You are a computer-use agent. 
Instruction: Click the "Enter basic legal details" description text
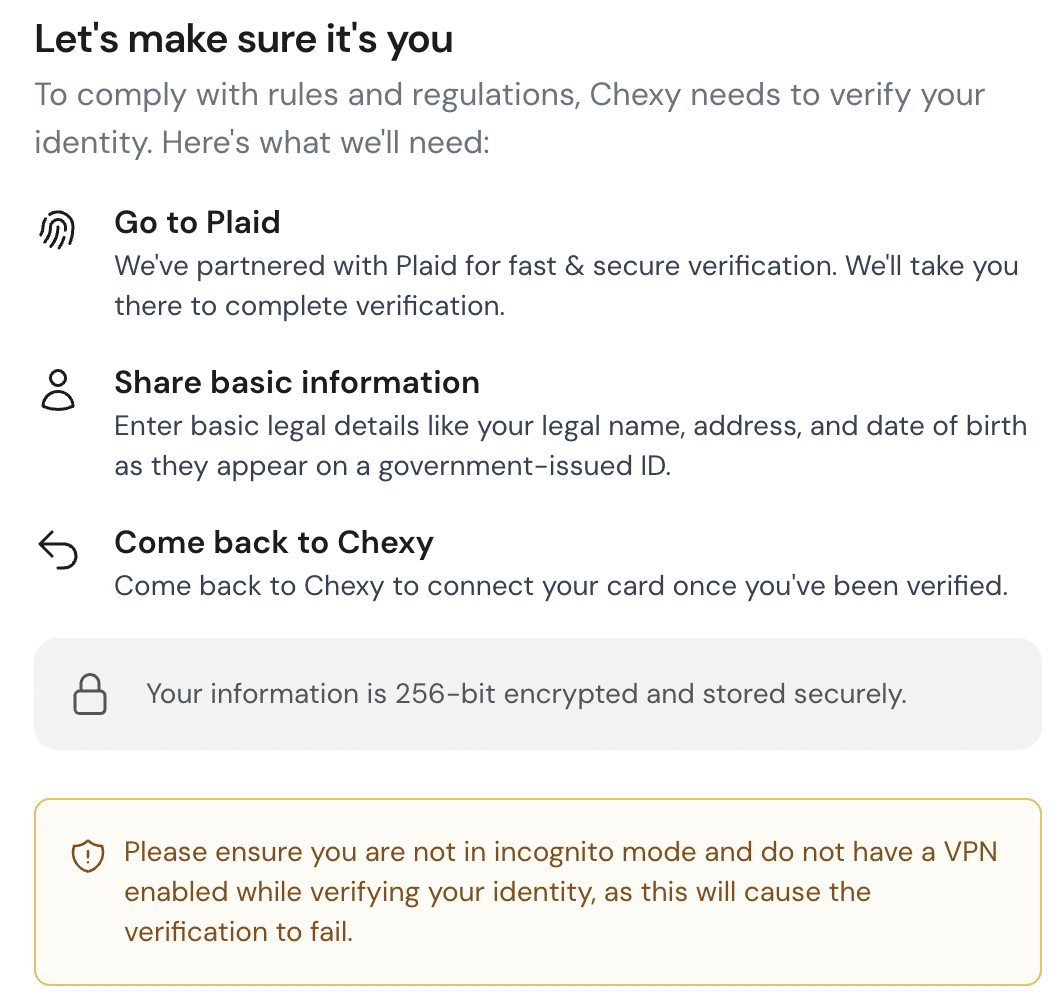pos(570,446)
